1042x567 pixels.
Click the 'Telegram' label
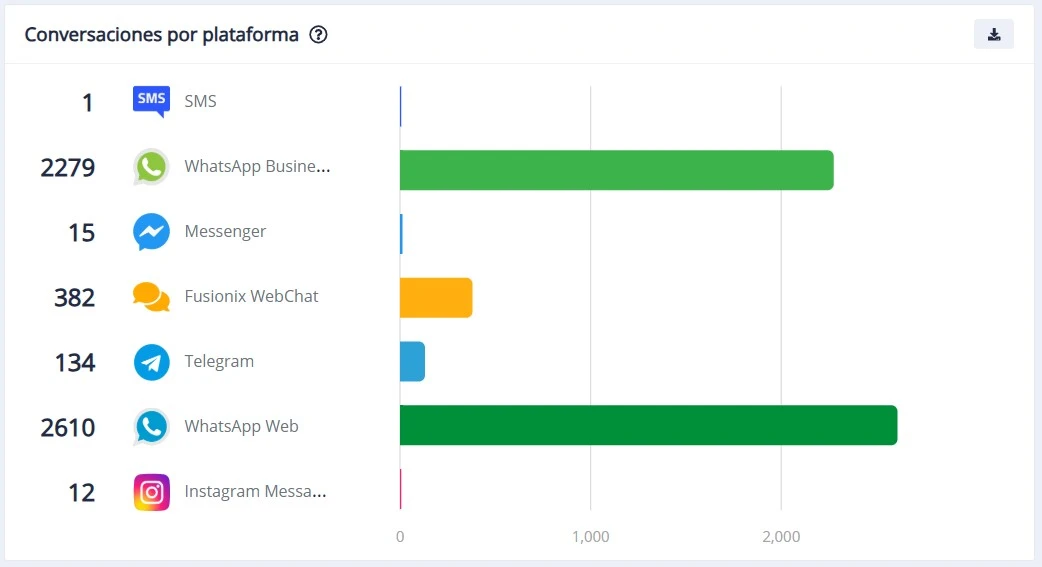pos(219,361)
